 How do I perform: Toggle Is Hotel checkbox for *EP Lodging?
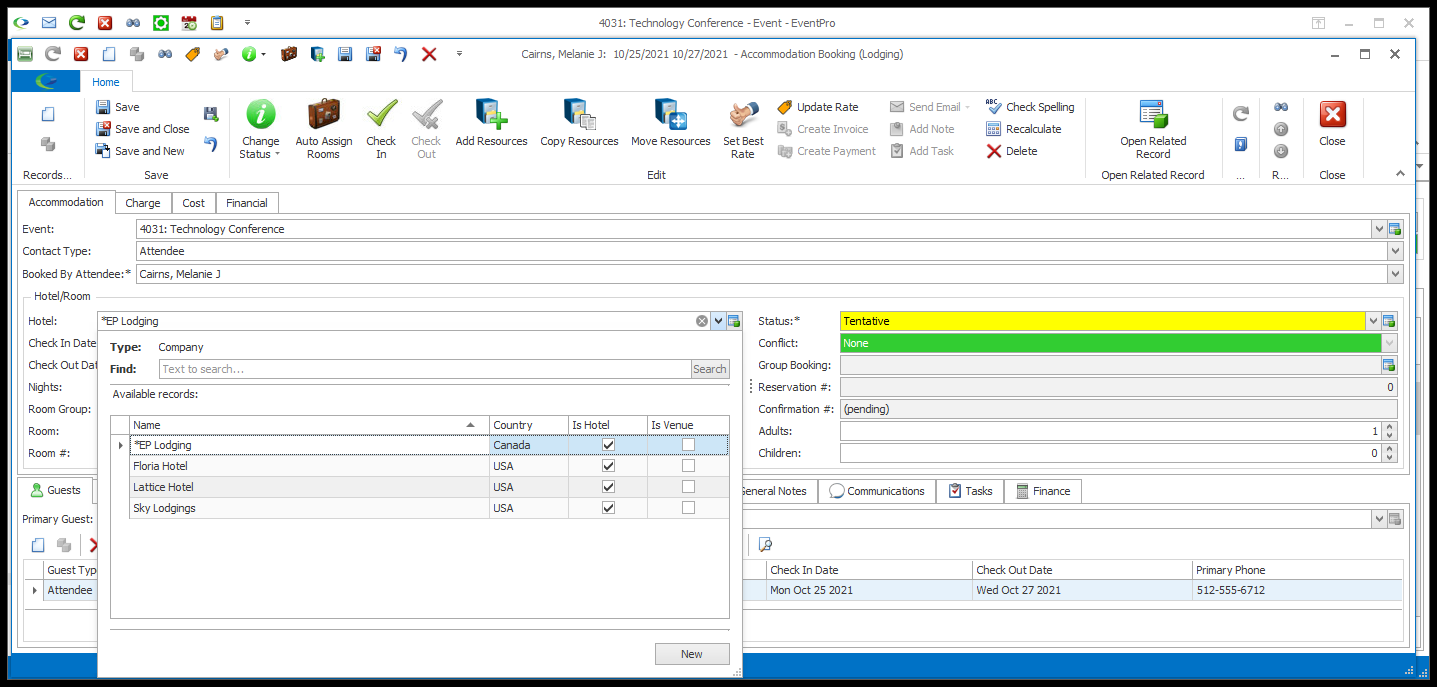click(608, 445)
